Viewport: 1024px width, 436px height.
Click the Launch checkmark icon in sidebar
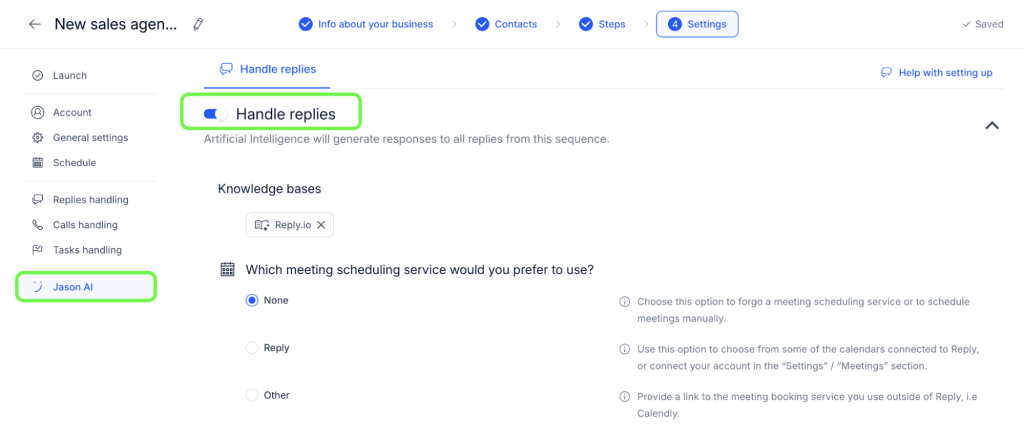38,75
